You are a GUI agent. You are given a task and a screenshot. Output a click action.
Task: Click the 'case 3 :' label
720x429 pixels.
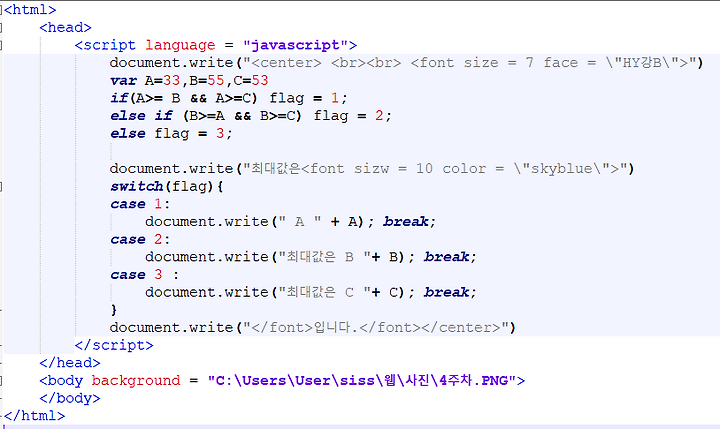[144, 275]
